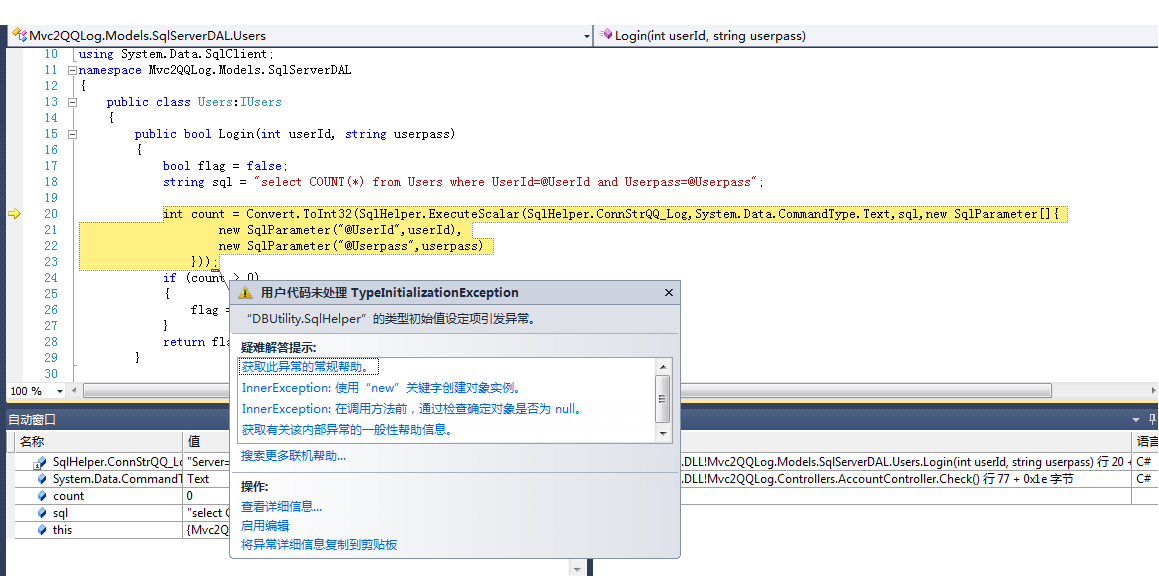Click the variable icon beside the this row

(x=42, y=530)
